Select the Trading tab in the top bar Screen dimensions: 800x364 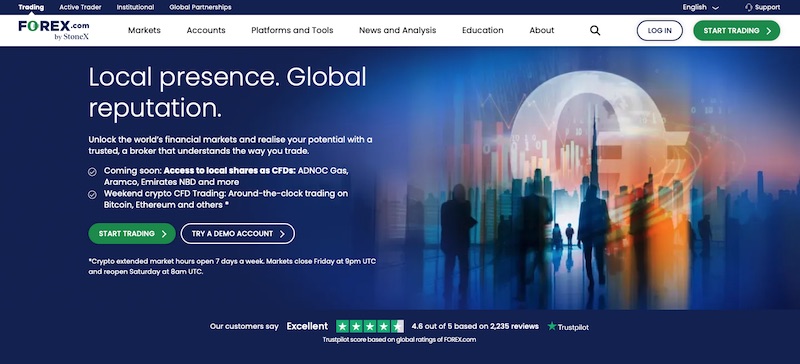pos(31,7)
